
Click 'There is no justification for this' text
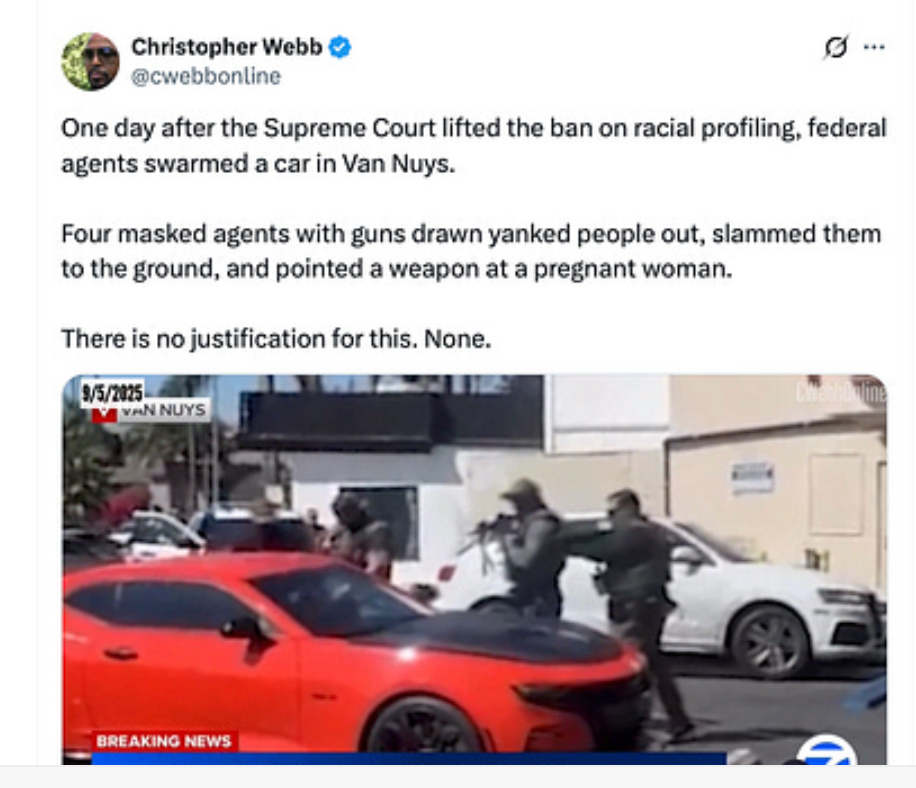click(276, 339)
